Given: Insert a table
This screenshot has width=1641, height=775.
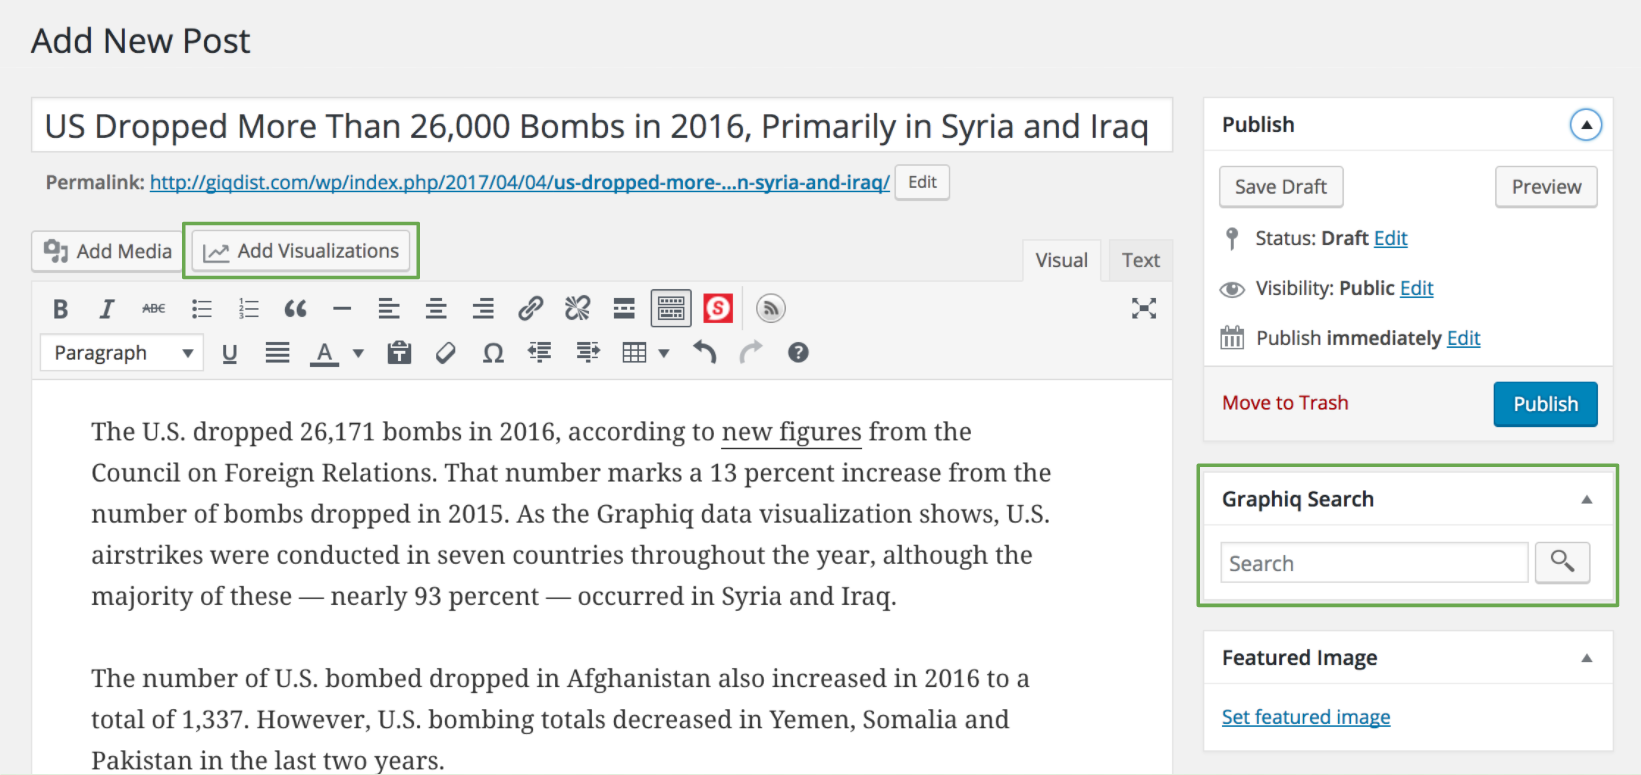Looking at the screenshot, I should click(x=634, y=353).
